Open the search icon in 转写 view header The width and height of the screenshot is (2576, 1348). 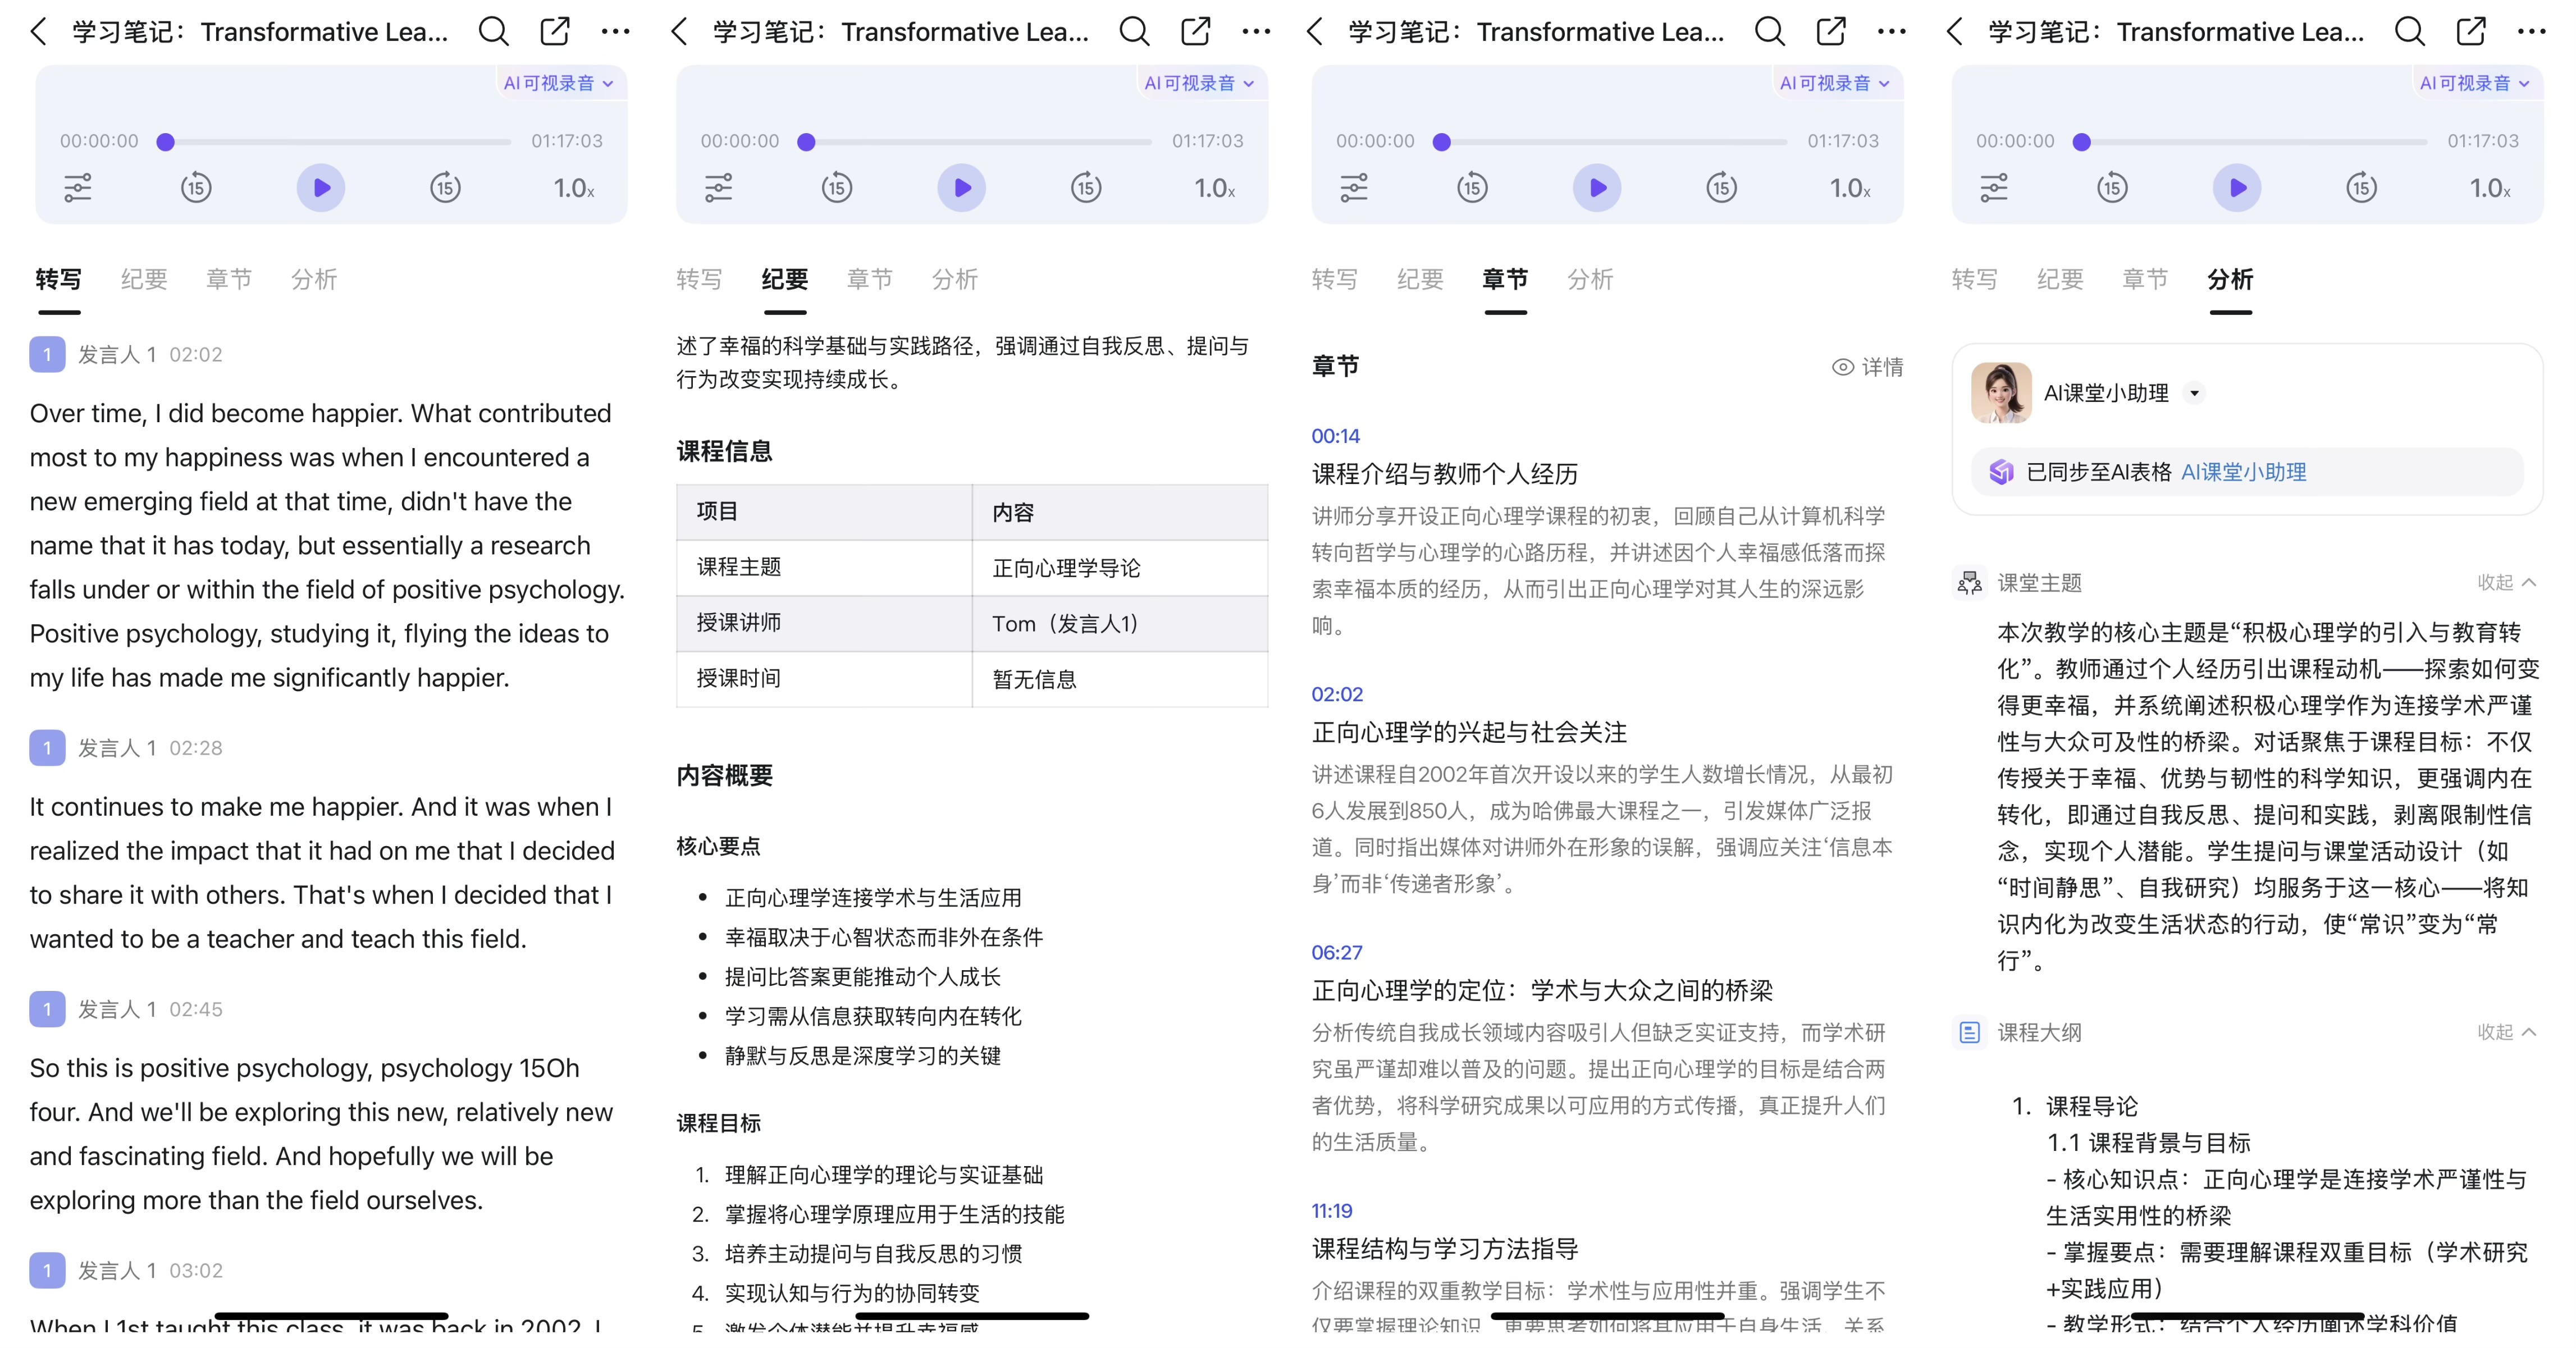tap(493, 32)
